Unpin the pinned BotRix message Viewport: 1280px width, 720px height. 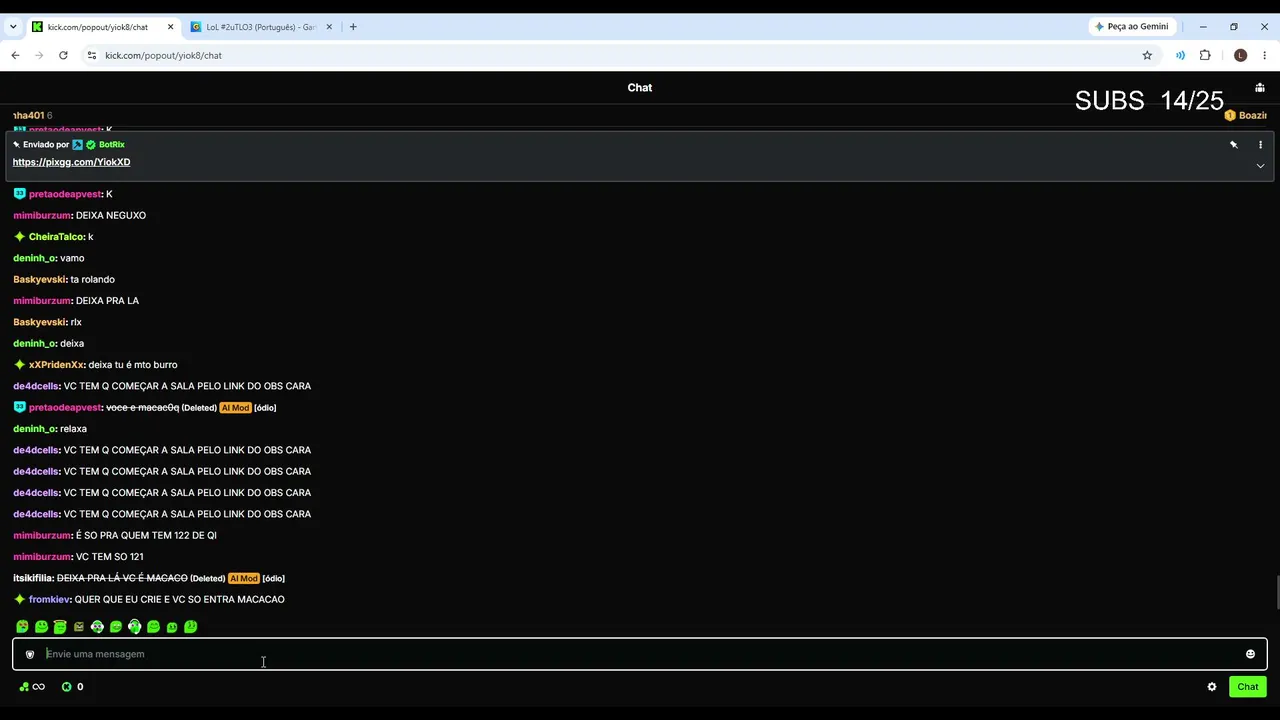pos(1233,145)
